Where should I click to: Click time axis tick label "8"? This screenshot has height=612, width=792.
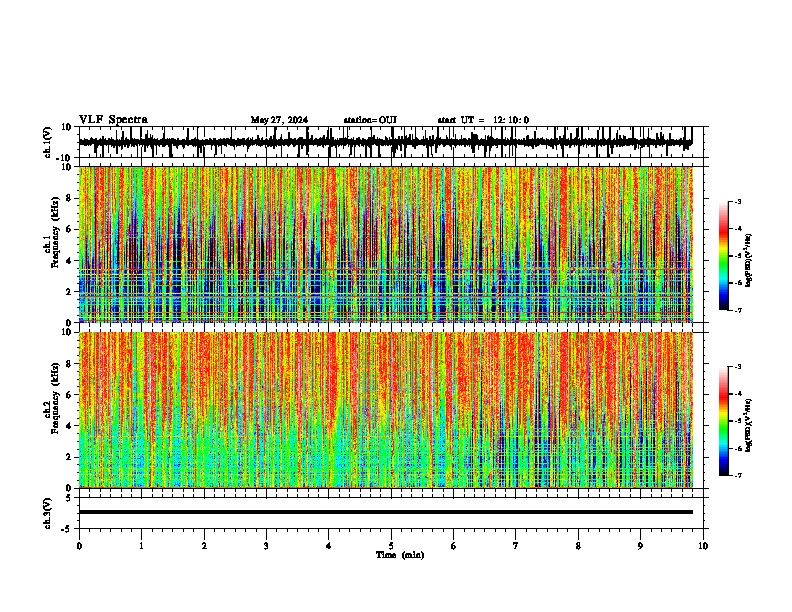(x=578, y=546)
